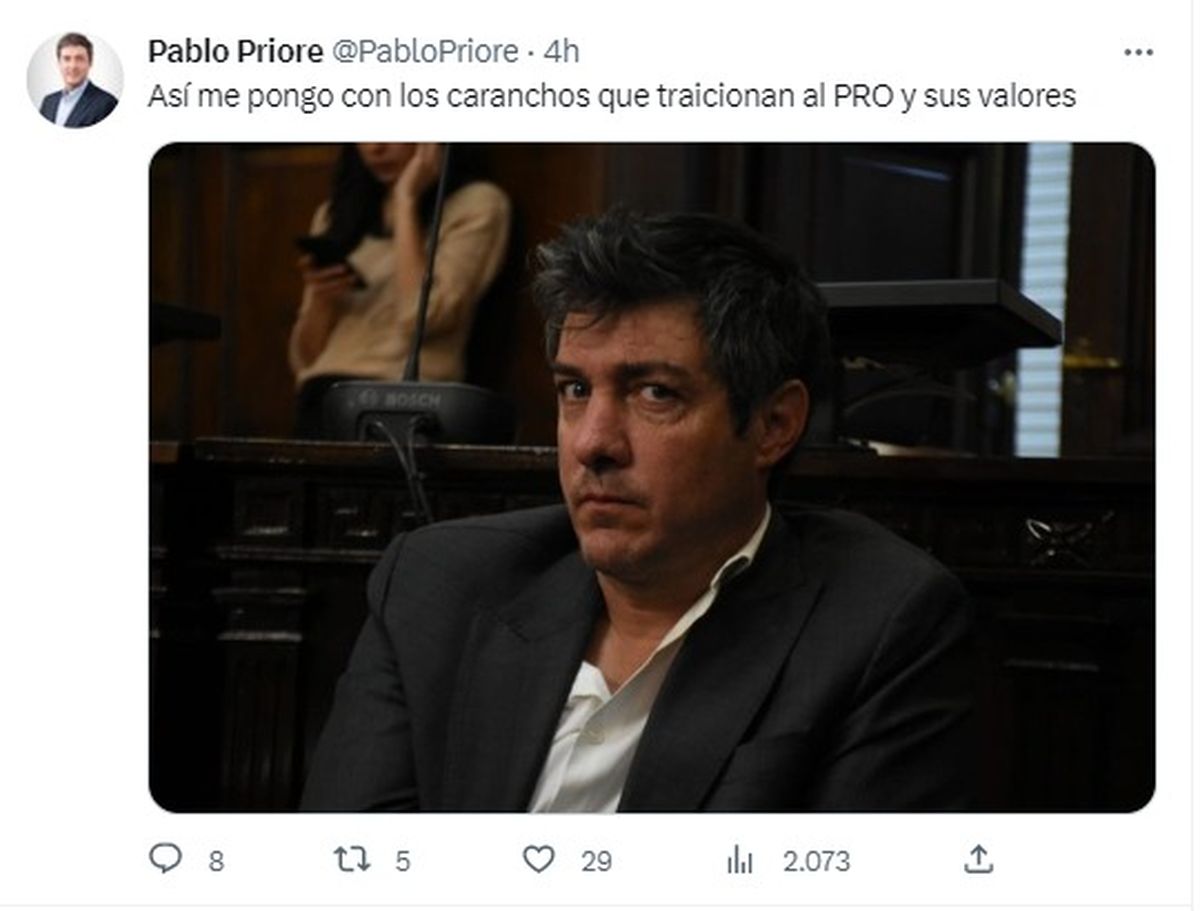This screenshot has height=911, width=1200.
Task: Open view analytics bar chart icon
Action: (x=740, y=859)
